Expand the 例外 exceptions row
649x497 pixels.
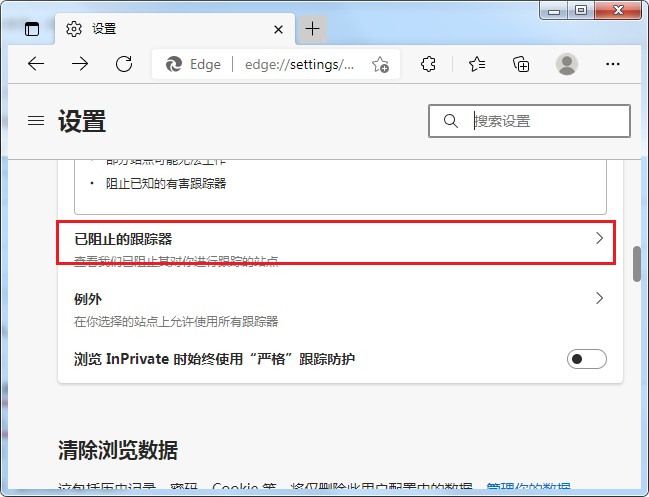340,309
